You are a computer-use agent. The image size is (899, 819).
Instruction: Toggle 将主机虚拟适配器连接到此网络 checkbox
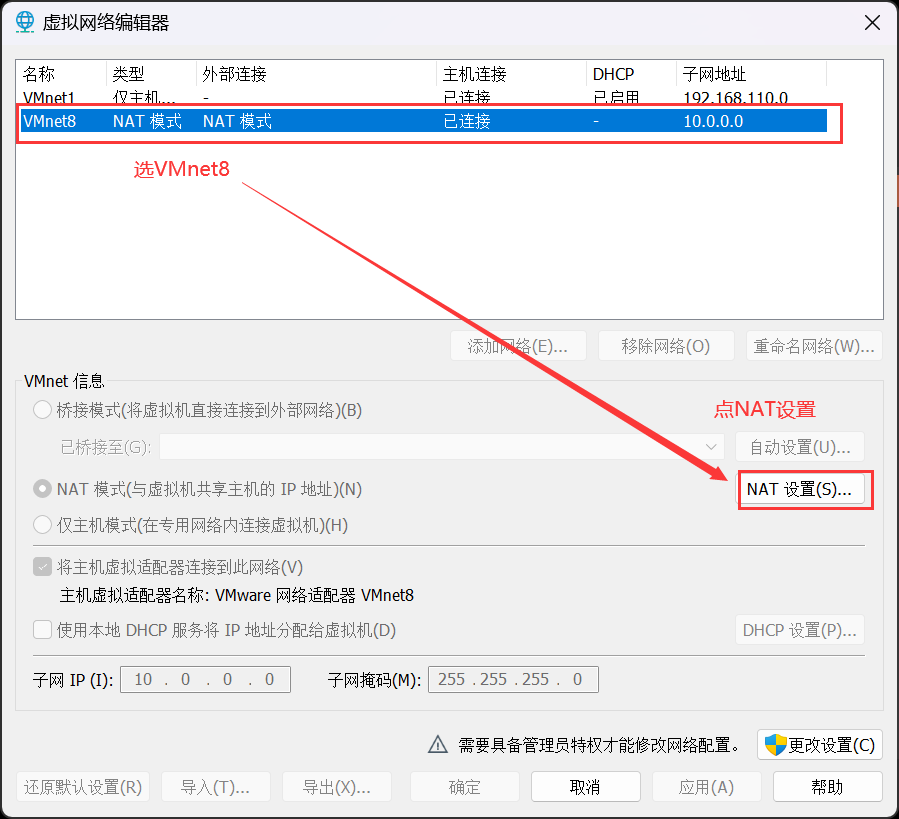click(42, 567)
